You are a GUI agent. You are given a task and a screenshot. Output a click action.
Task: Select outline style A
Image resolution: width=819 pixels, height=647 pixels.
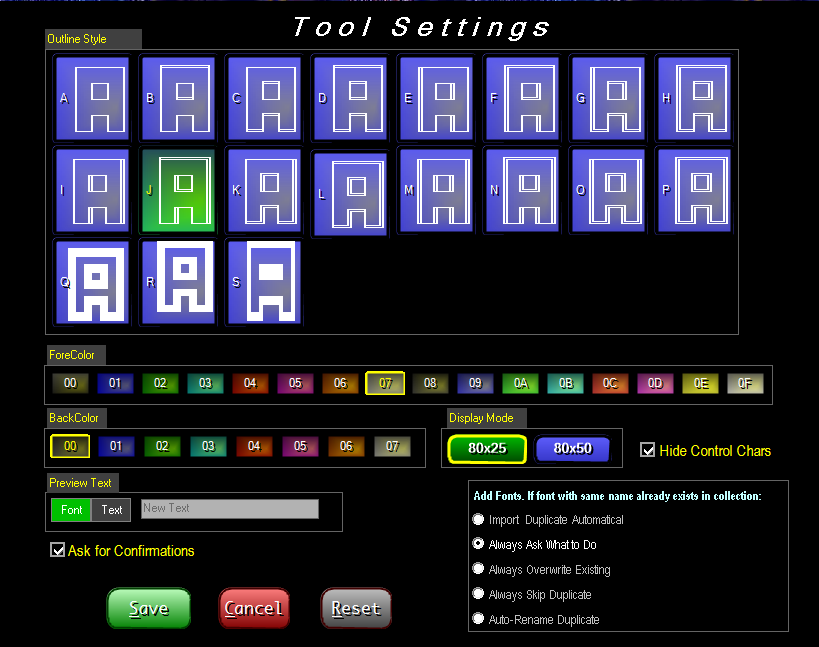point(92,97)
